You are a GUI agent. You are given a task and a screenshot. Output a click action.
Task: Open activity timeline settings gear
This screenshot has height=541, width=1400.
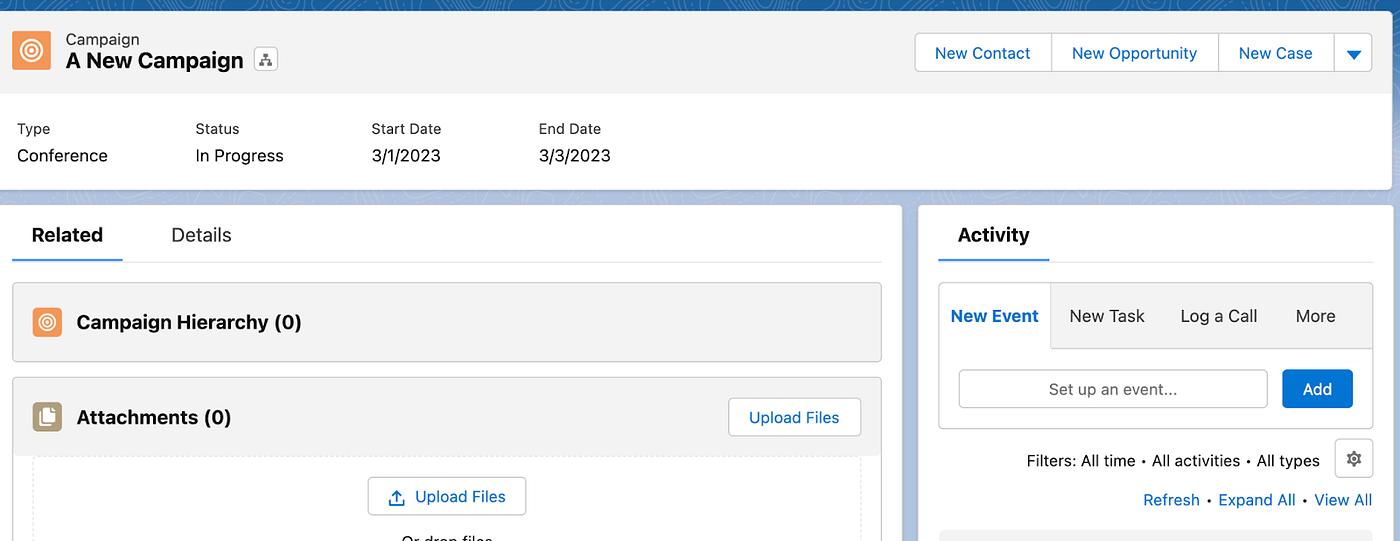coord(1353,459)
